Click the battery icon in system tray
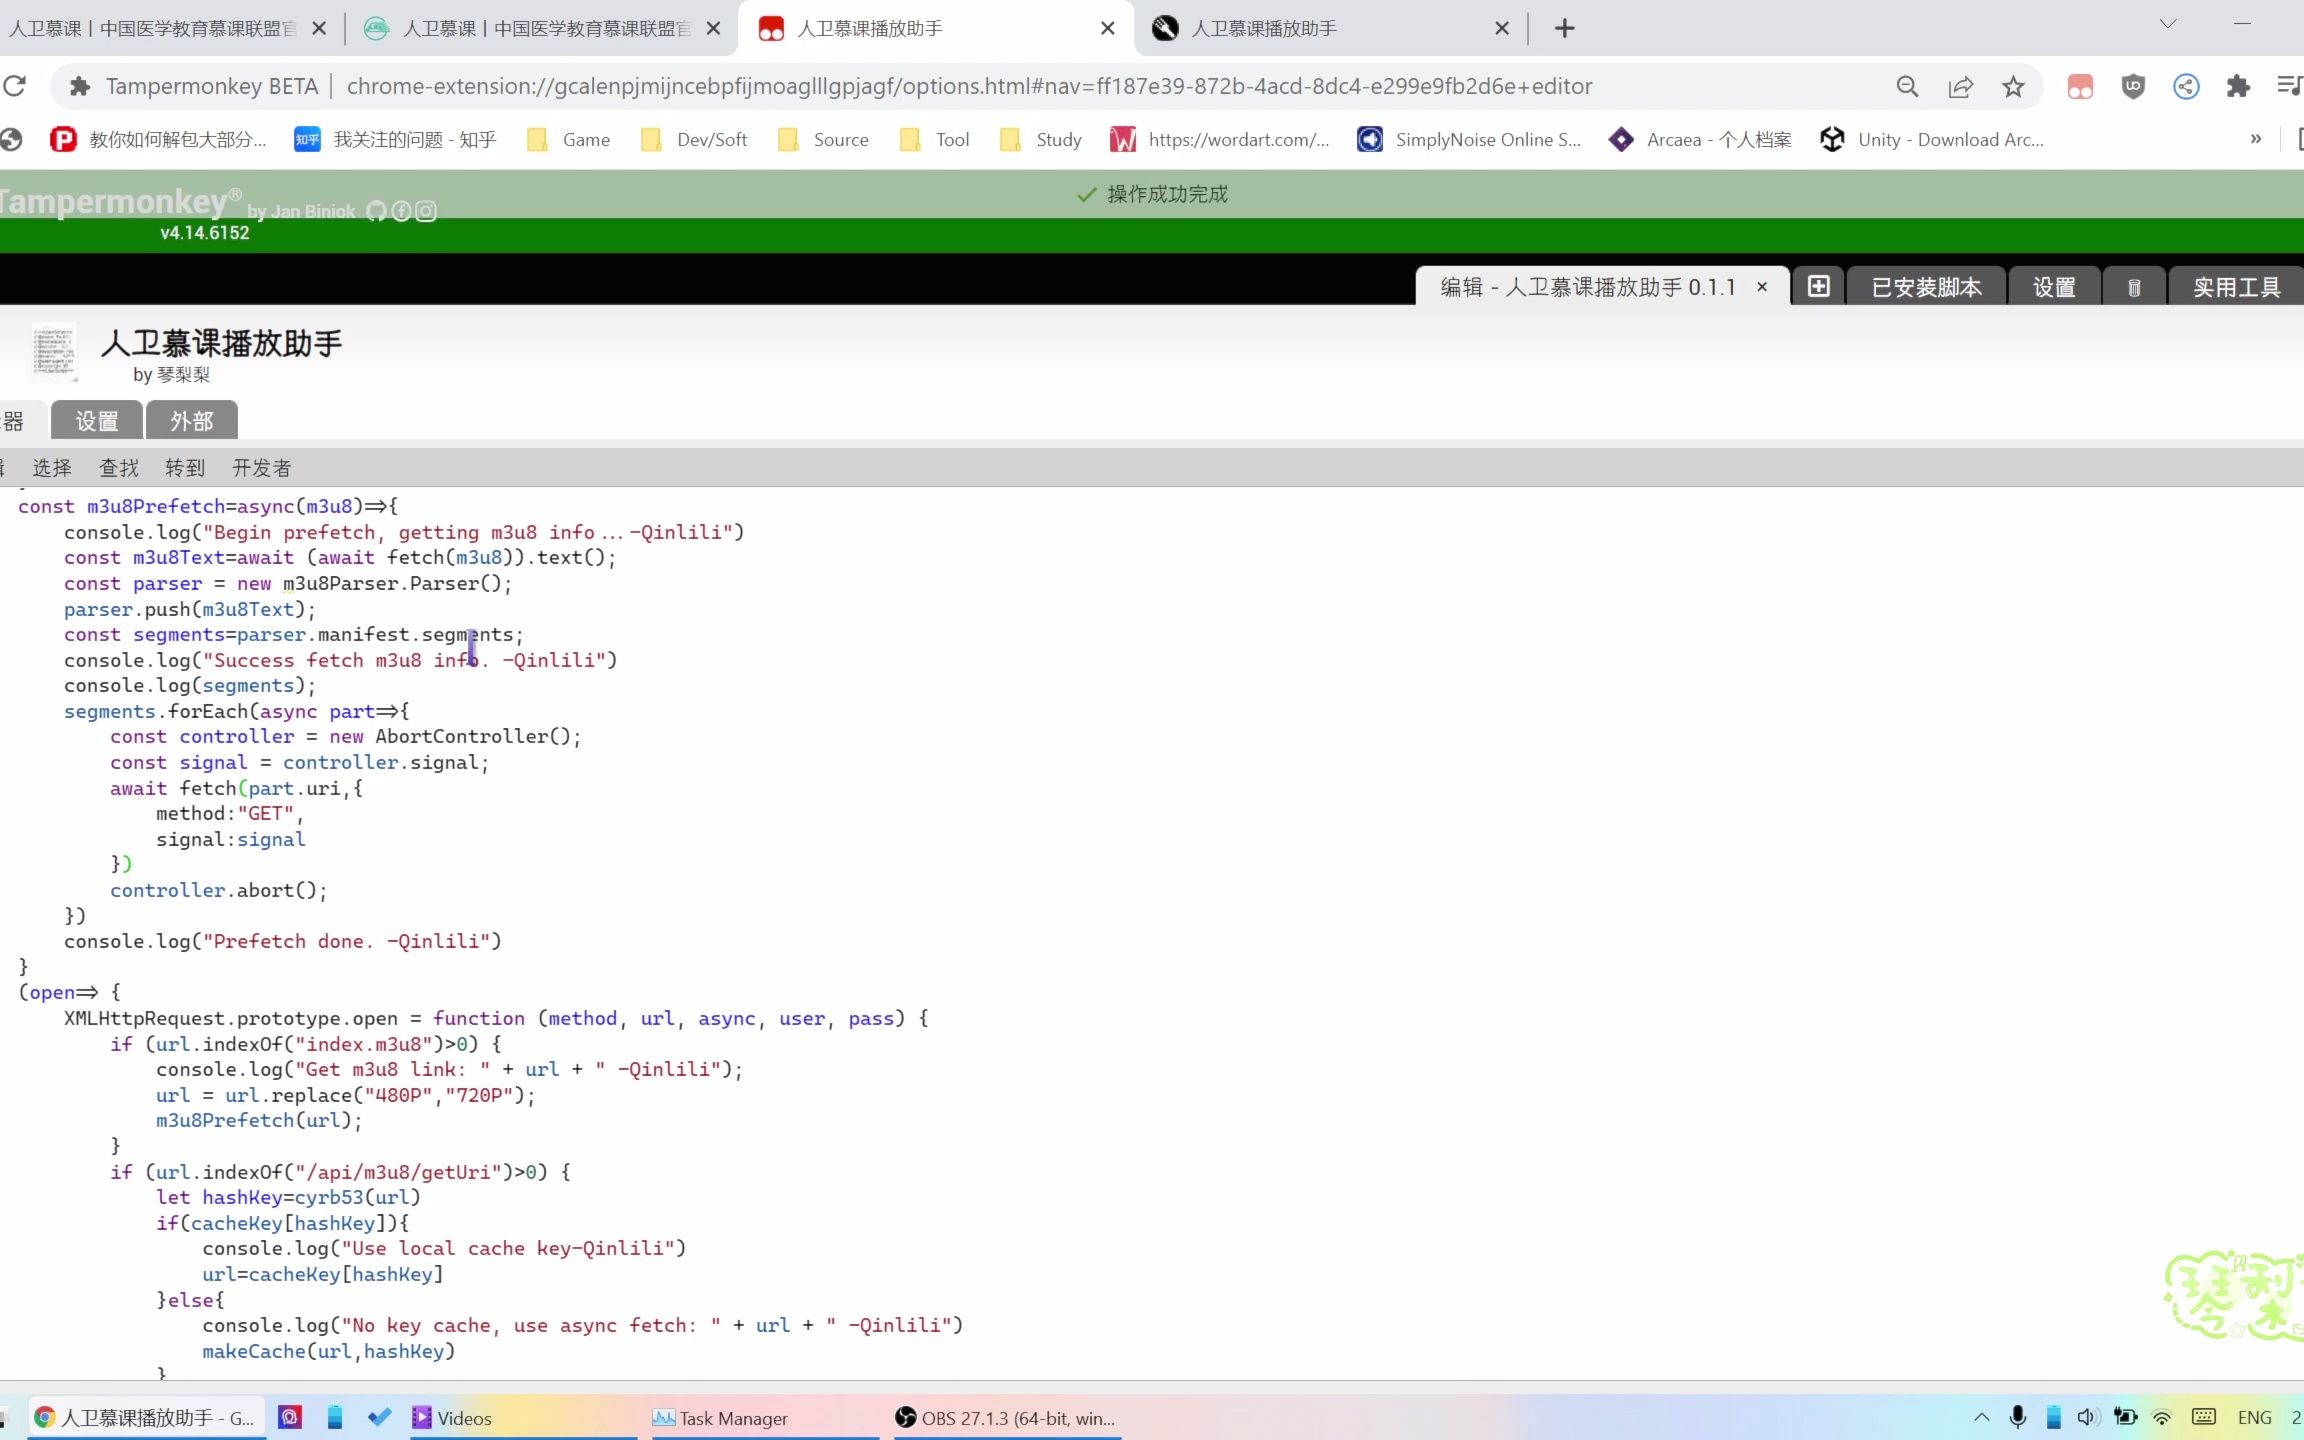 [x=2125, y=1417]
